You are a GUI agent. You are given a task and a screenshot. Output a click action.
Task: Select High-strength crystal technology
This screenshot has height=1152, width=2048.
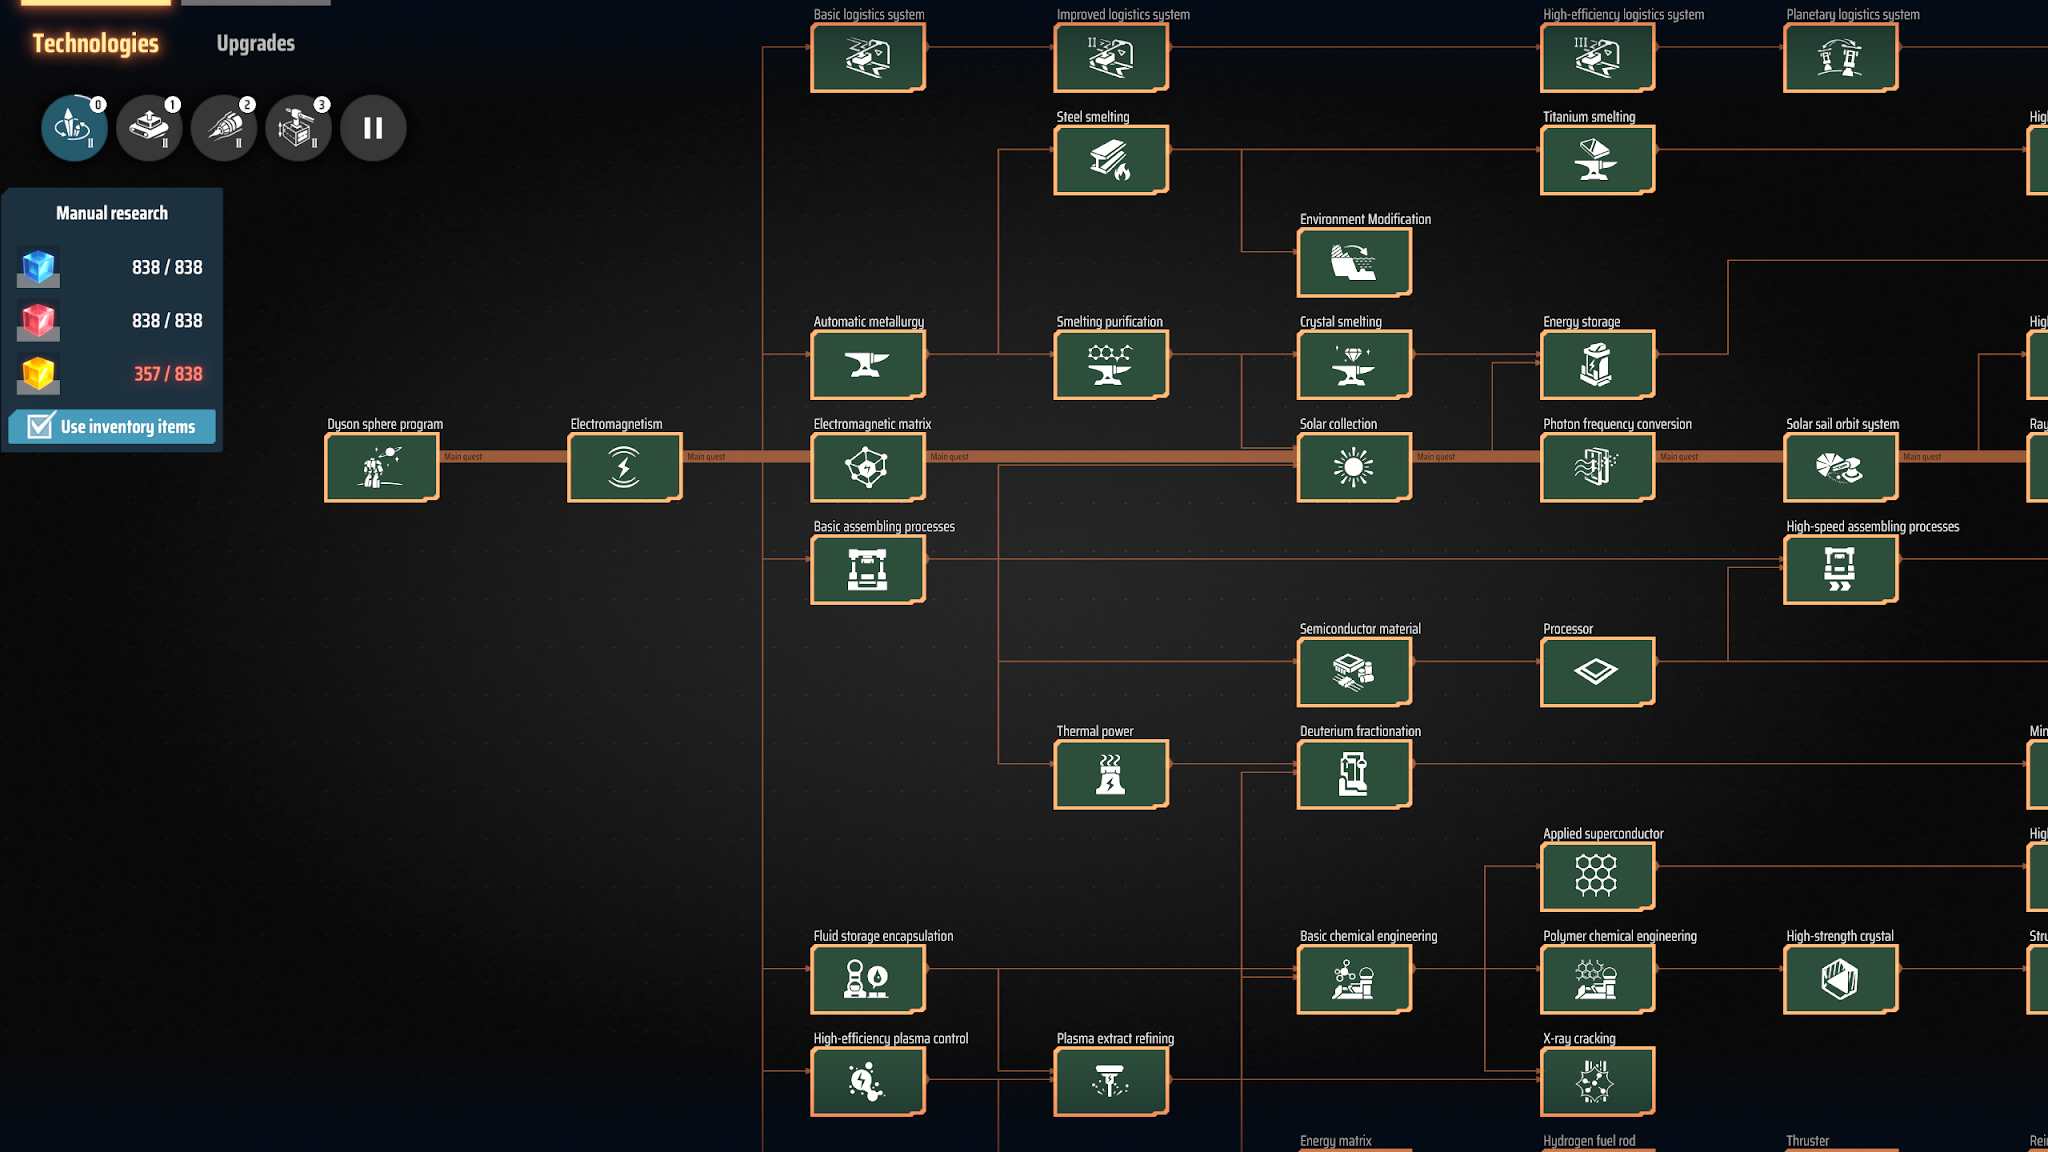(1841, 979)
